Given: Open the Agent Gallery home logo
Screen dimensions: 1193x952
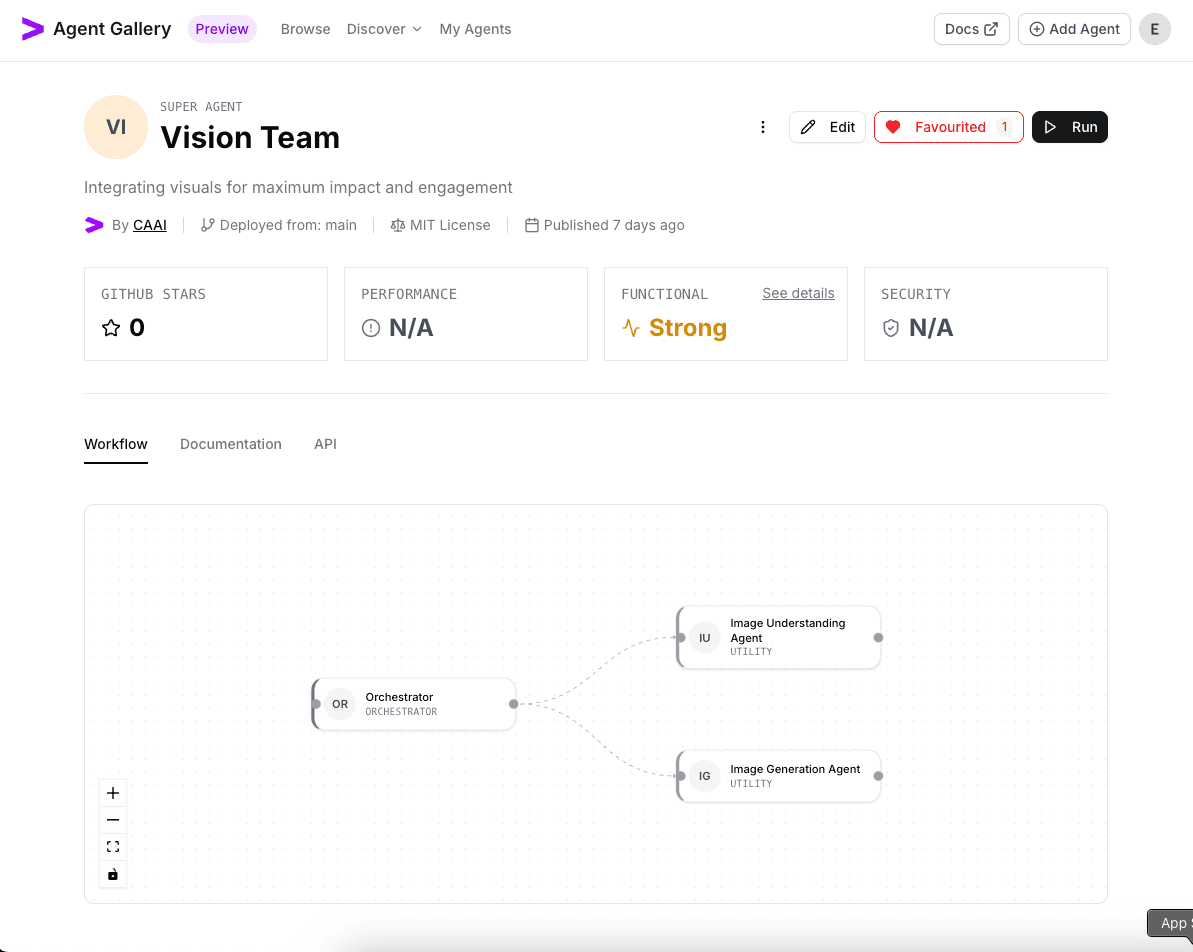Looking at the screenshot, I should coord(95,29).
